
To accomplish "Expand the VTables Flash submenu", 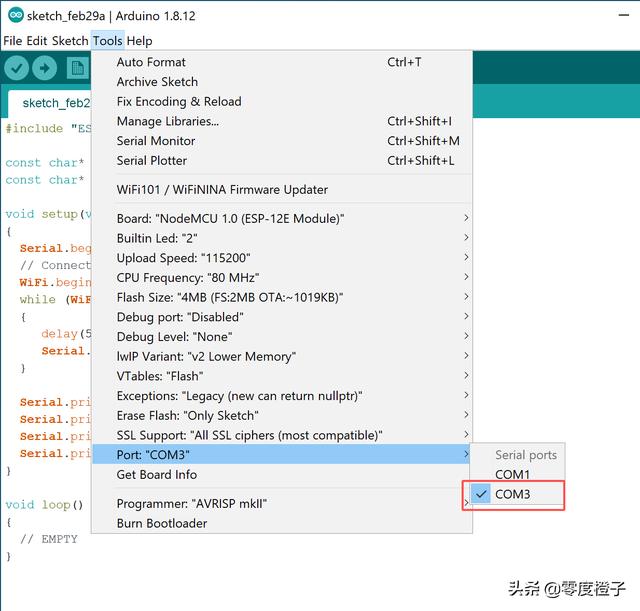I will pos(282,376).
